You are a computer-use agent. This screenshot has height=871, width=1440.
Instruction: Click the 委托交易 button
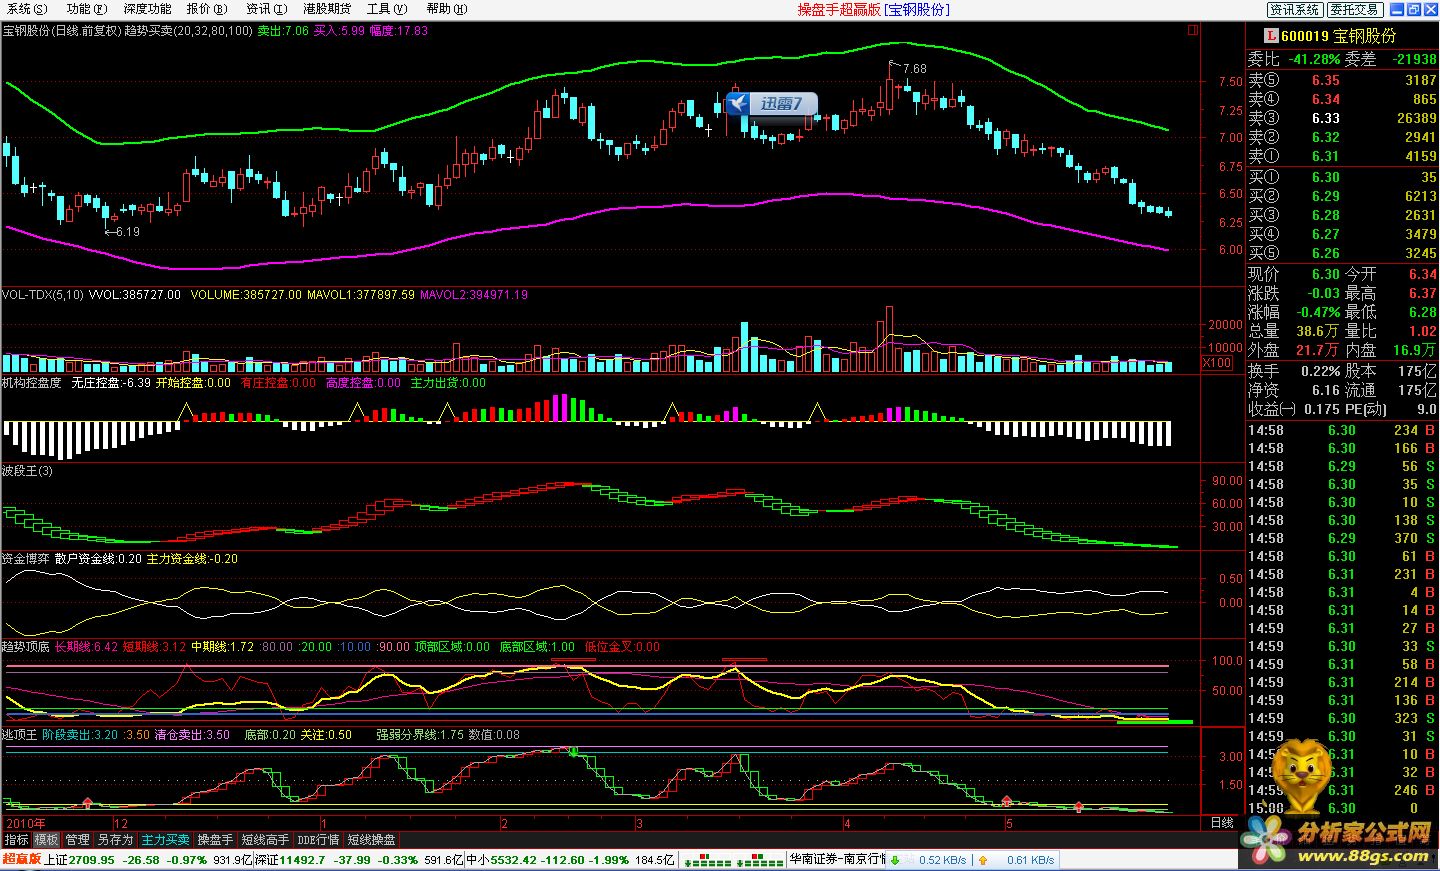click(1355, 9)
